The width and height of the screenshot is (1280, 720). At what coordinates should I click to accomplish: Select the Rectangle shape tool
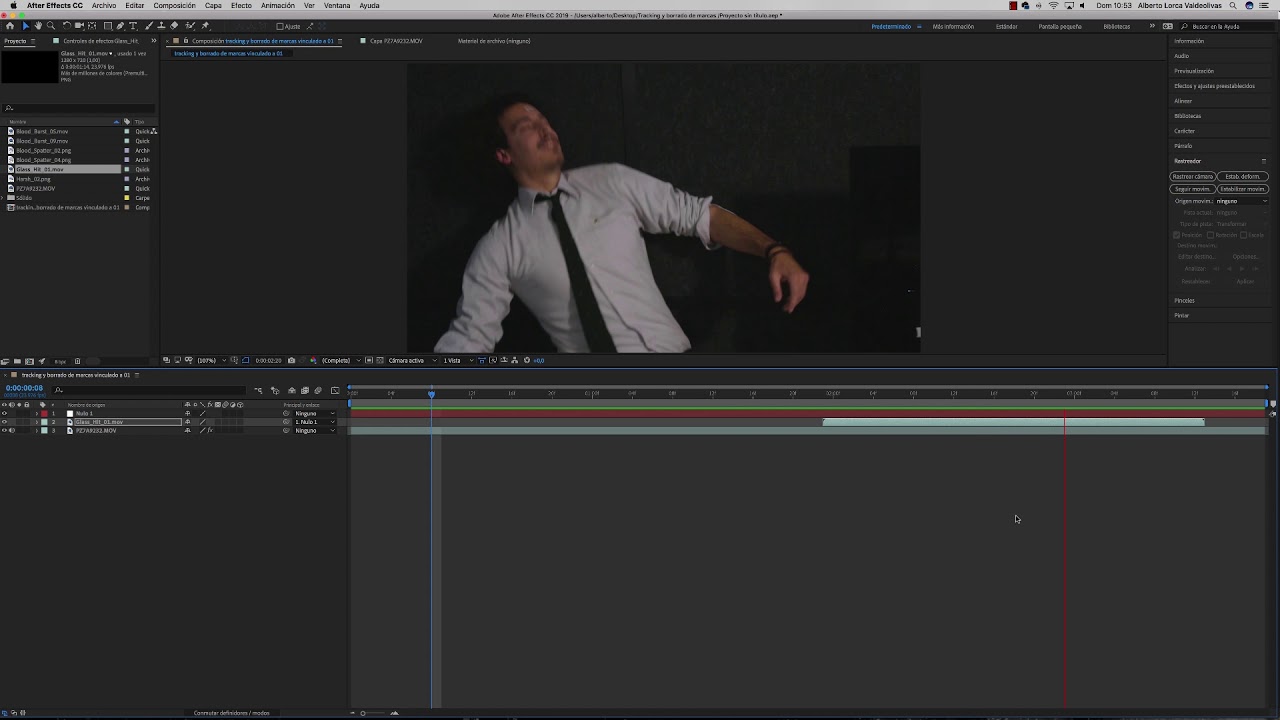[108, 26]
